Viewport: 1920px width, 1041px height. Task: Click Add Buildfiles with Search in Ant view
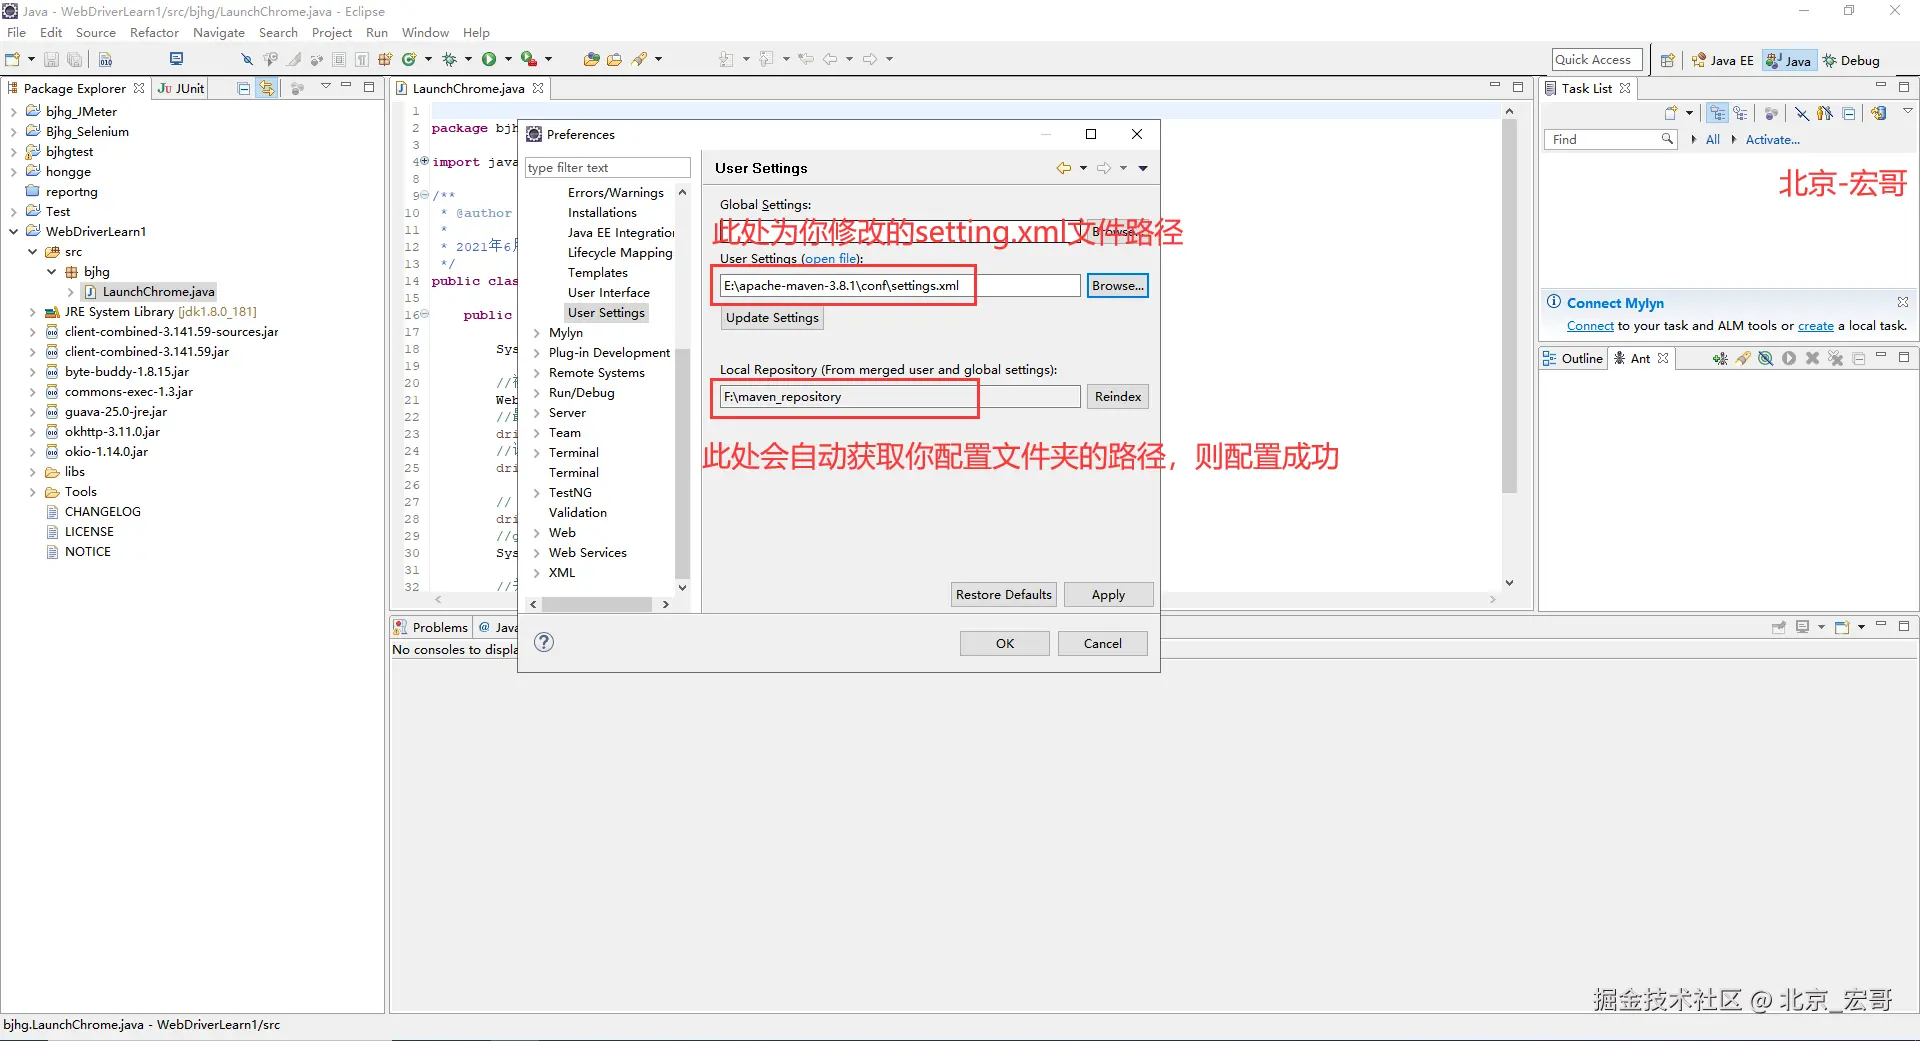point(1743,358)
